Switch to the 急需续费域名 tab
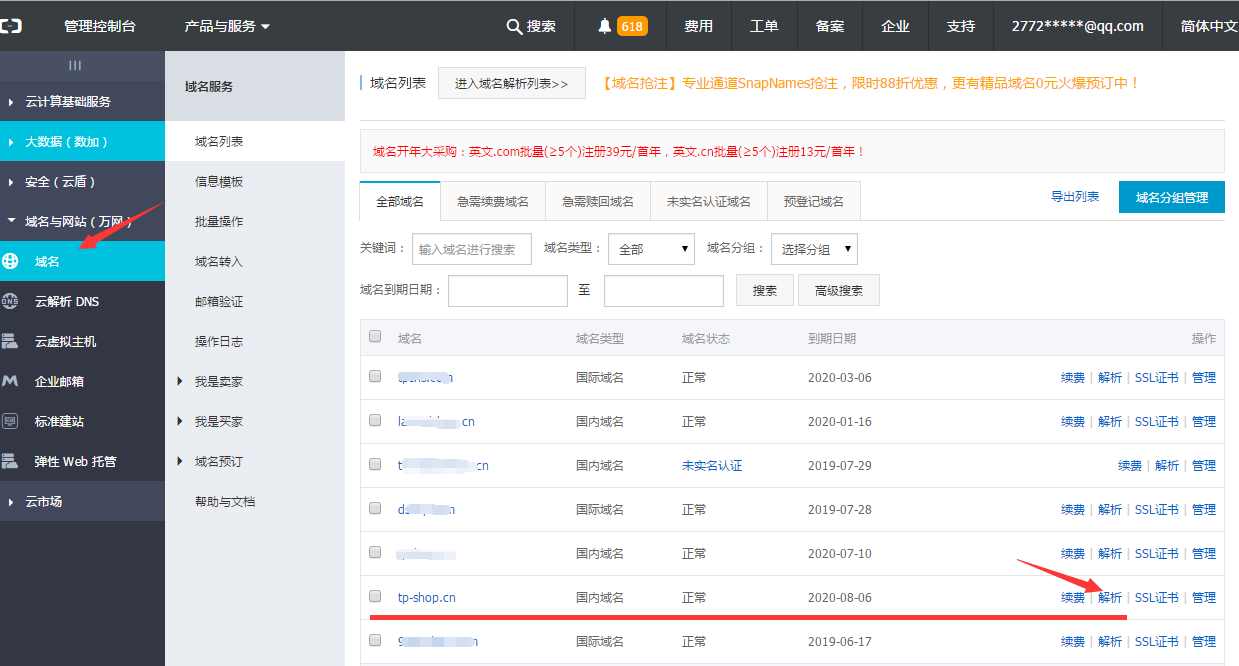The image size is (1239, 666). (x=493, y=201)
